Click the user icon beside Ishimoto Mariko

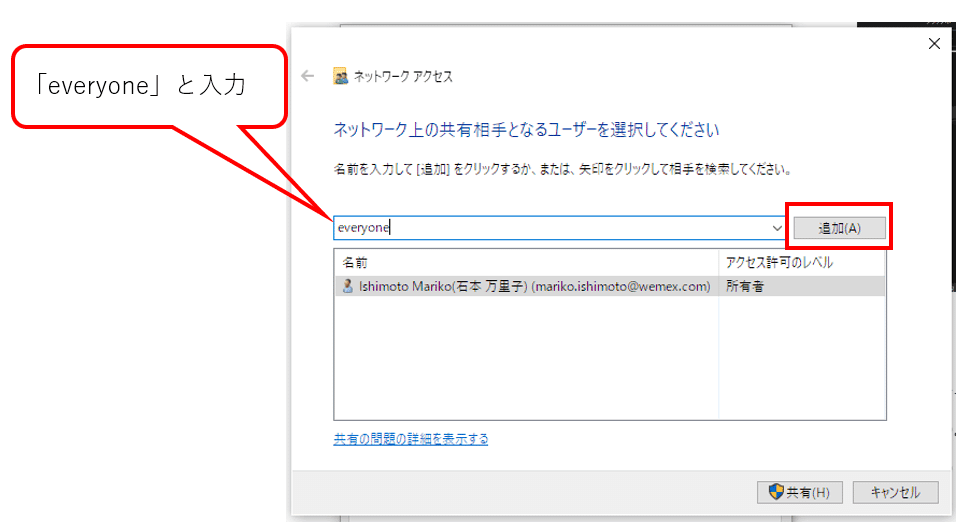(x=348, y=286)
